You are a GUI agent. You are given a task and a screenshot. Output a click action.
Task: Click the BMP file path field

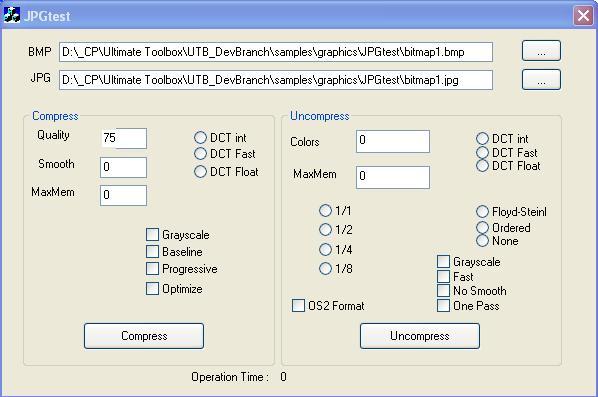tap(276, 52)
